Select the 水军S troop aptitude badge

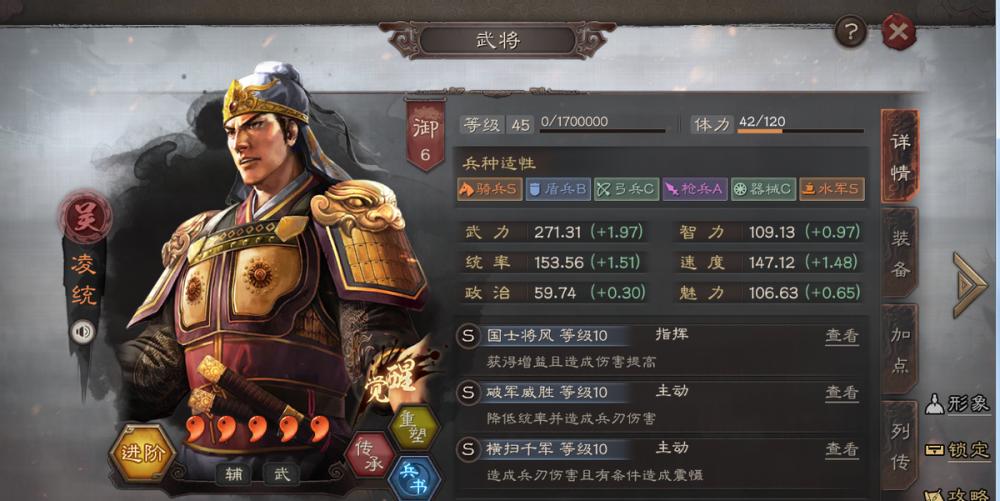click(x=832, y=189)
